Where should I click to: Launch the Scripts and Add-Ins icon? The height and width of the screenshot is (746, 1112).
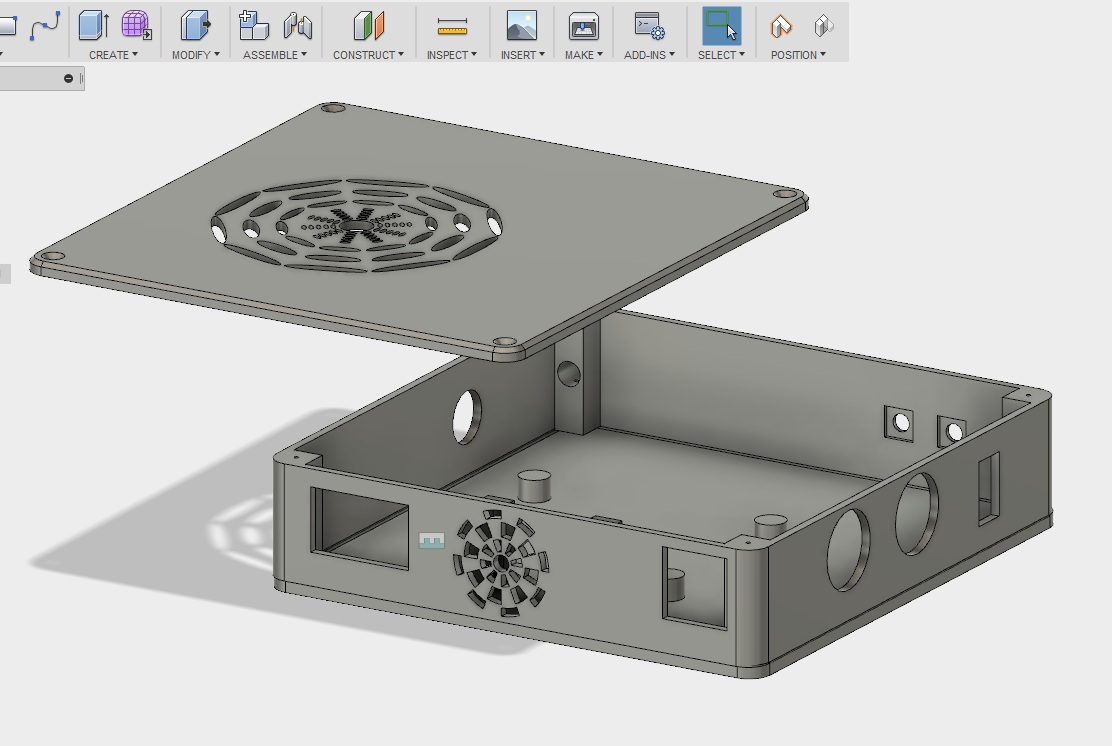pos(649,26)
